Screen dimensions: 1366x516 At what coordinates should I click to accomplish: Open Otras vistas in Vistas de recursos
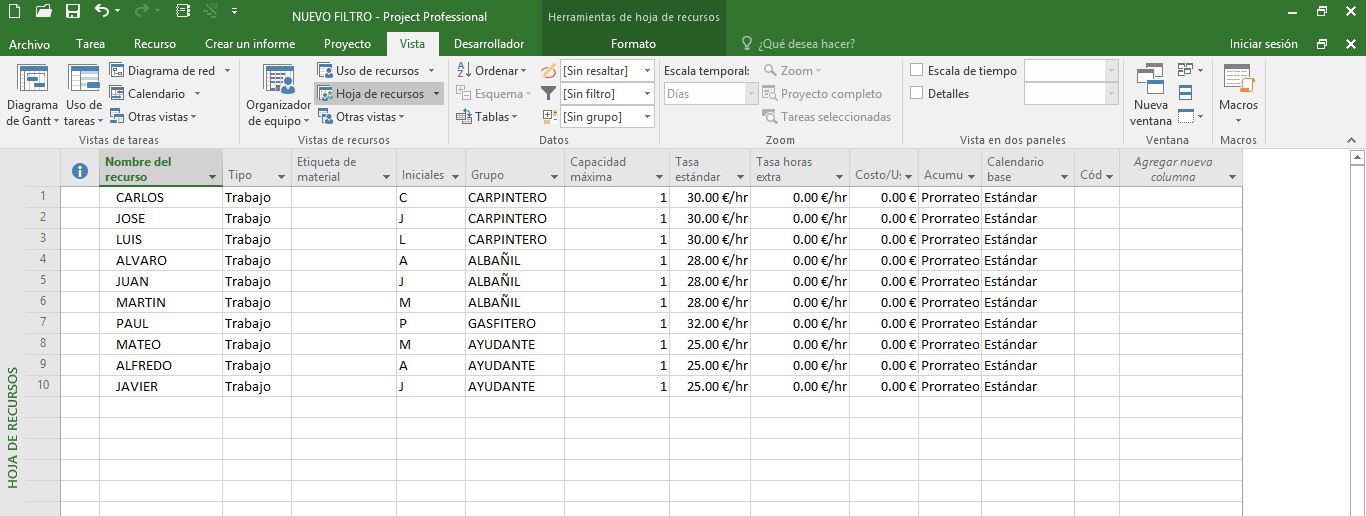(x=362, y=117)
